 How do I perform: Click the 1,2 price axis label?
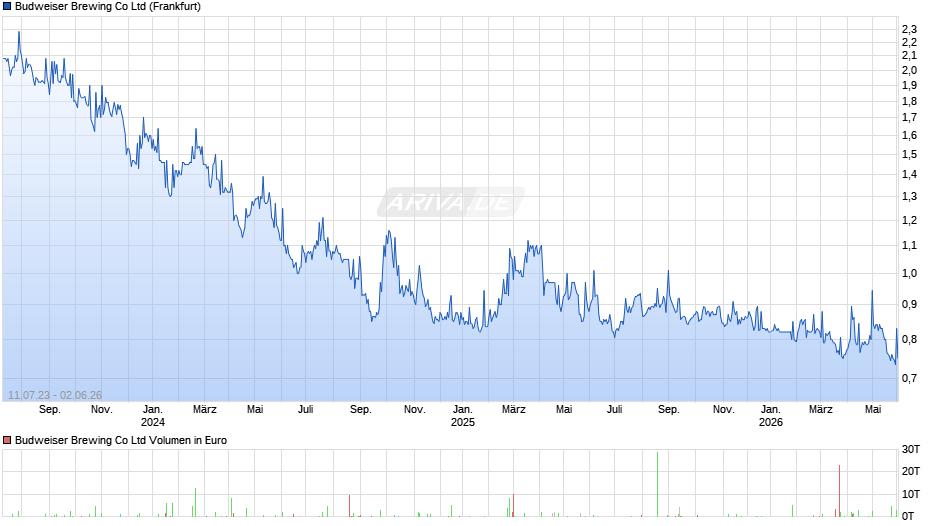click(909, 220)
